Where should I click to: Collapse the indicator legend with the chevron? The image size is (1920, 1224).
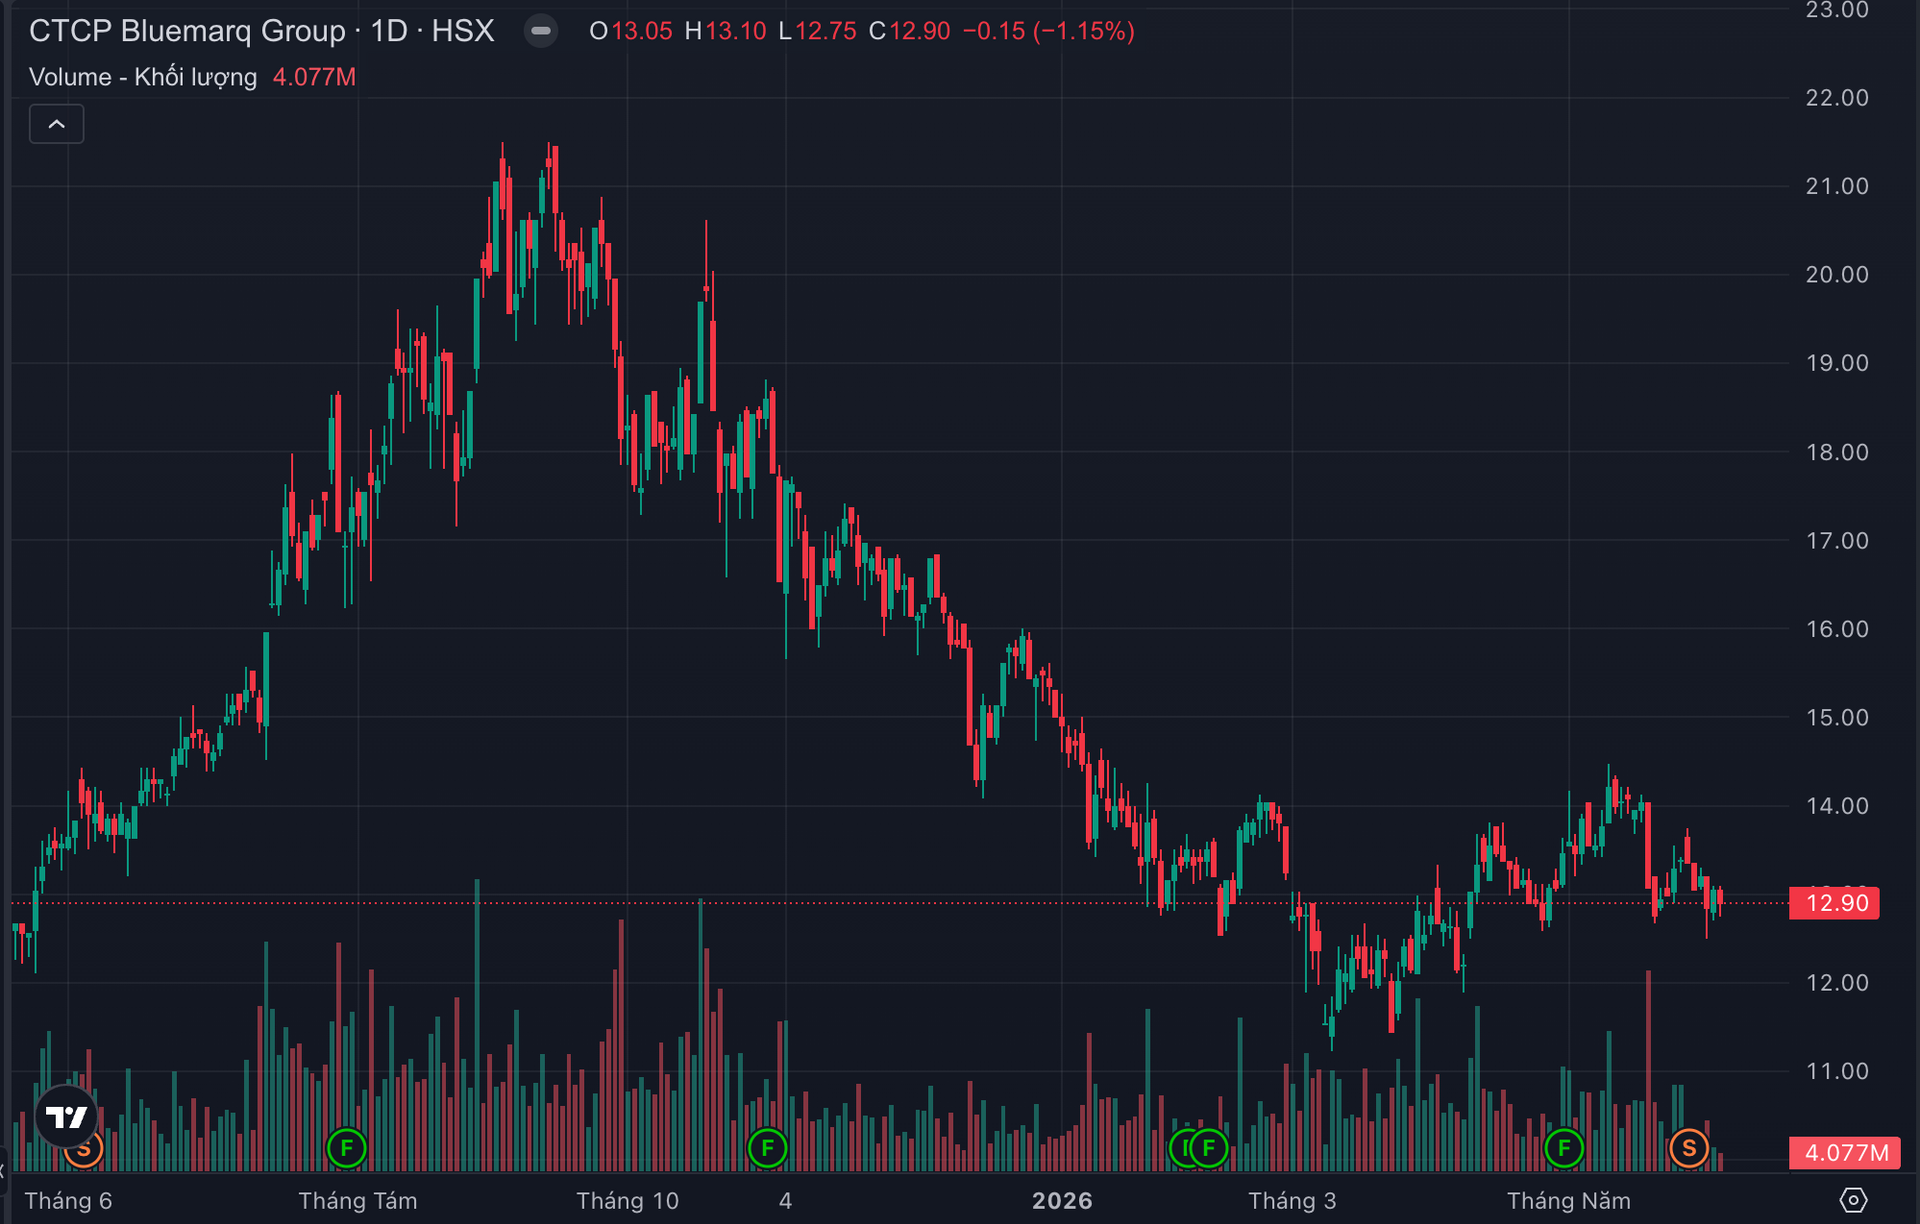[57, 124]
